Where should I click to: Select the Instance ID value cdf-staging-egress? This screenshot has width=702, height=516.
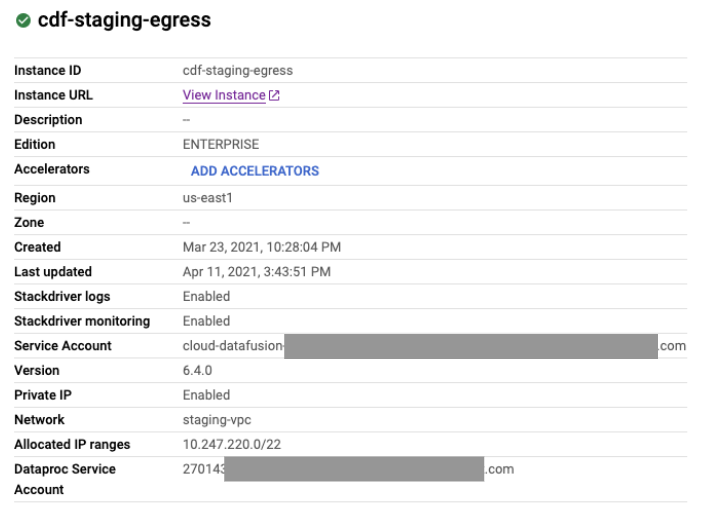237,71
